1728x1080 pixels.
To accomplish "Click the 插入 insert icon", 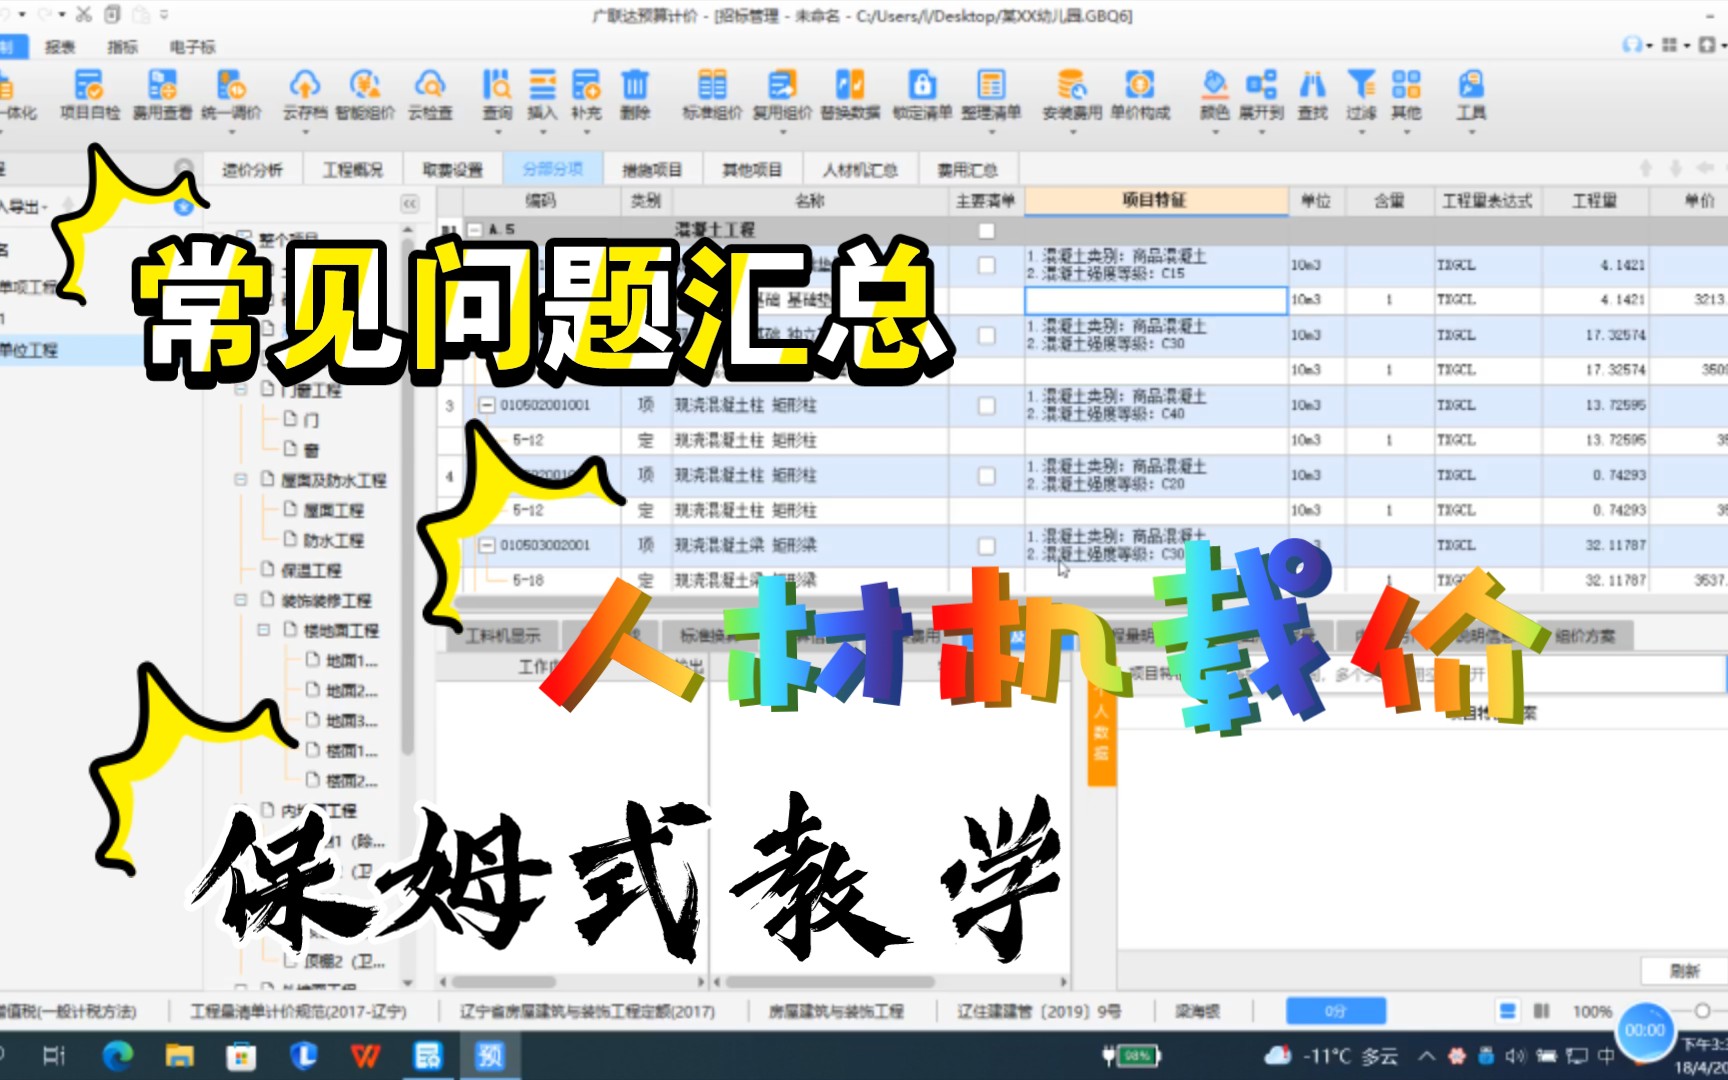I will [542, 85].
